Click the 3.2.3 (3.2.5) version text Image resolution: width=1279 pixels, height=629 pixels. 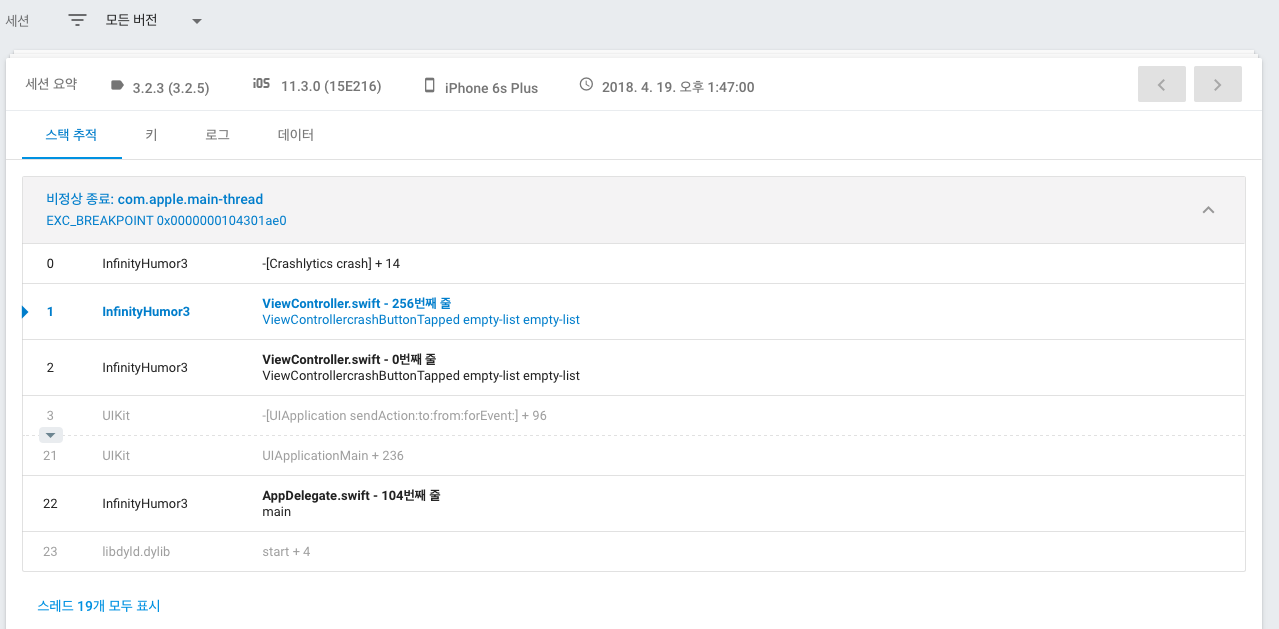tap(171, 88)
